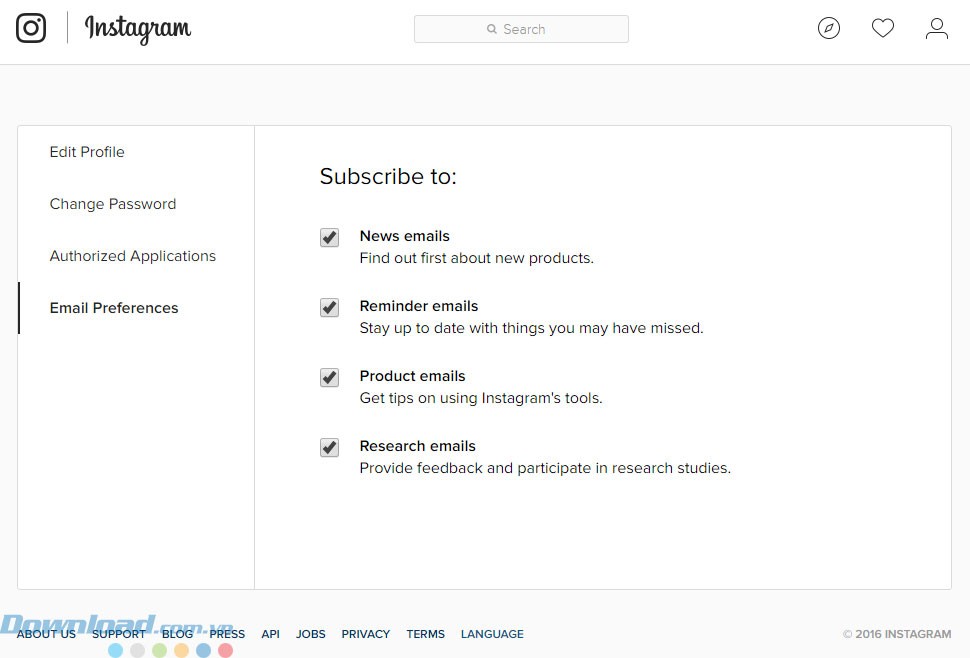Click the Instagram camera logo icon
This screenshot has width=970, height=658.
coord(31,28)
